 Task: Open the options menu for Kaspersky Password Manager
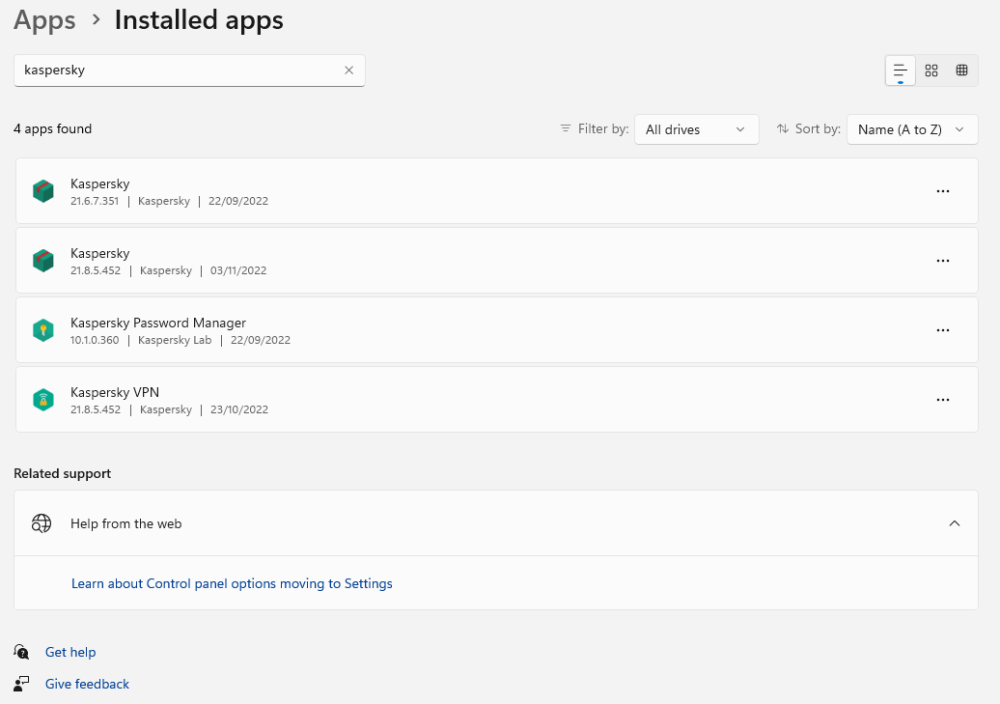point(943,330)
